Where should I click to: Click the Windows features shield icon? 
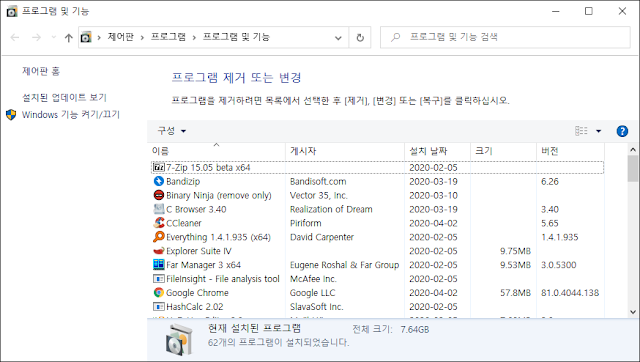pyautogui.click(x=11, y=115)
